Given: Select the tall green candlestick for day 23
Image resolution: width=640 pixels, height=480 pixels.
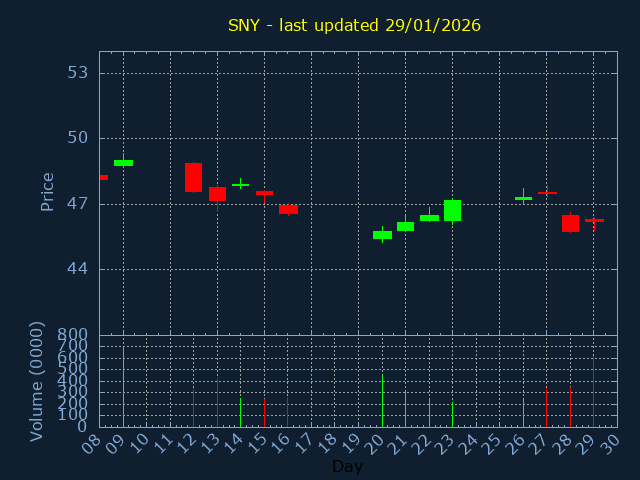Looking at the screenshot, I should point(452,211).
